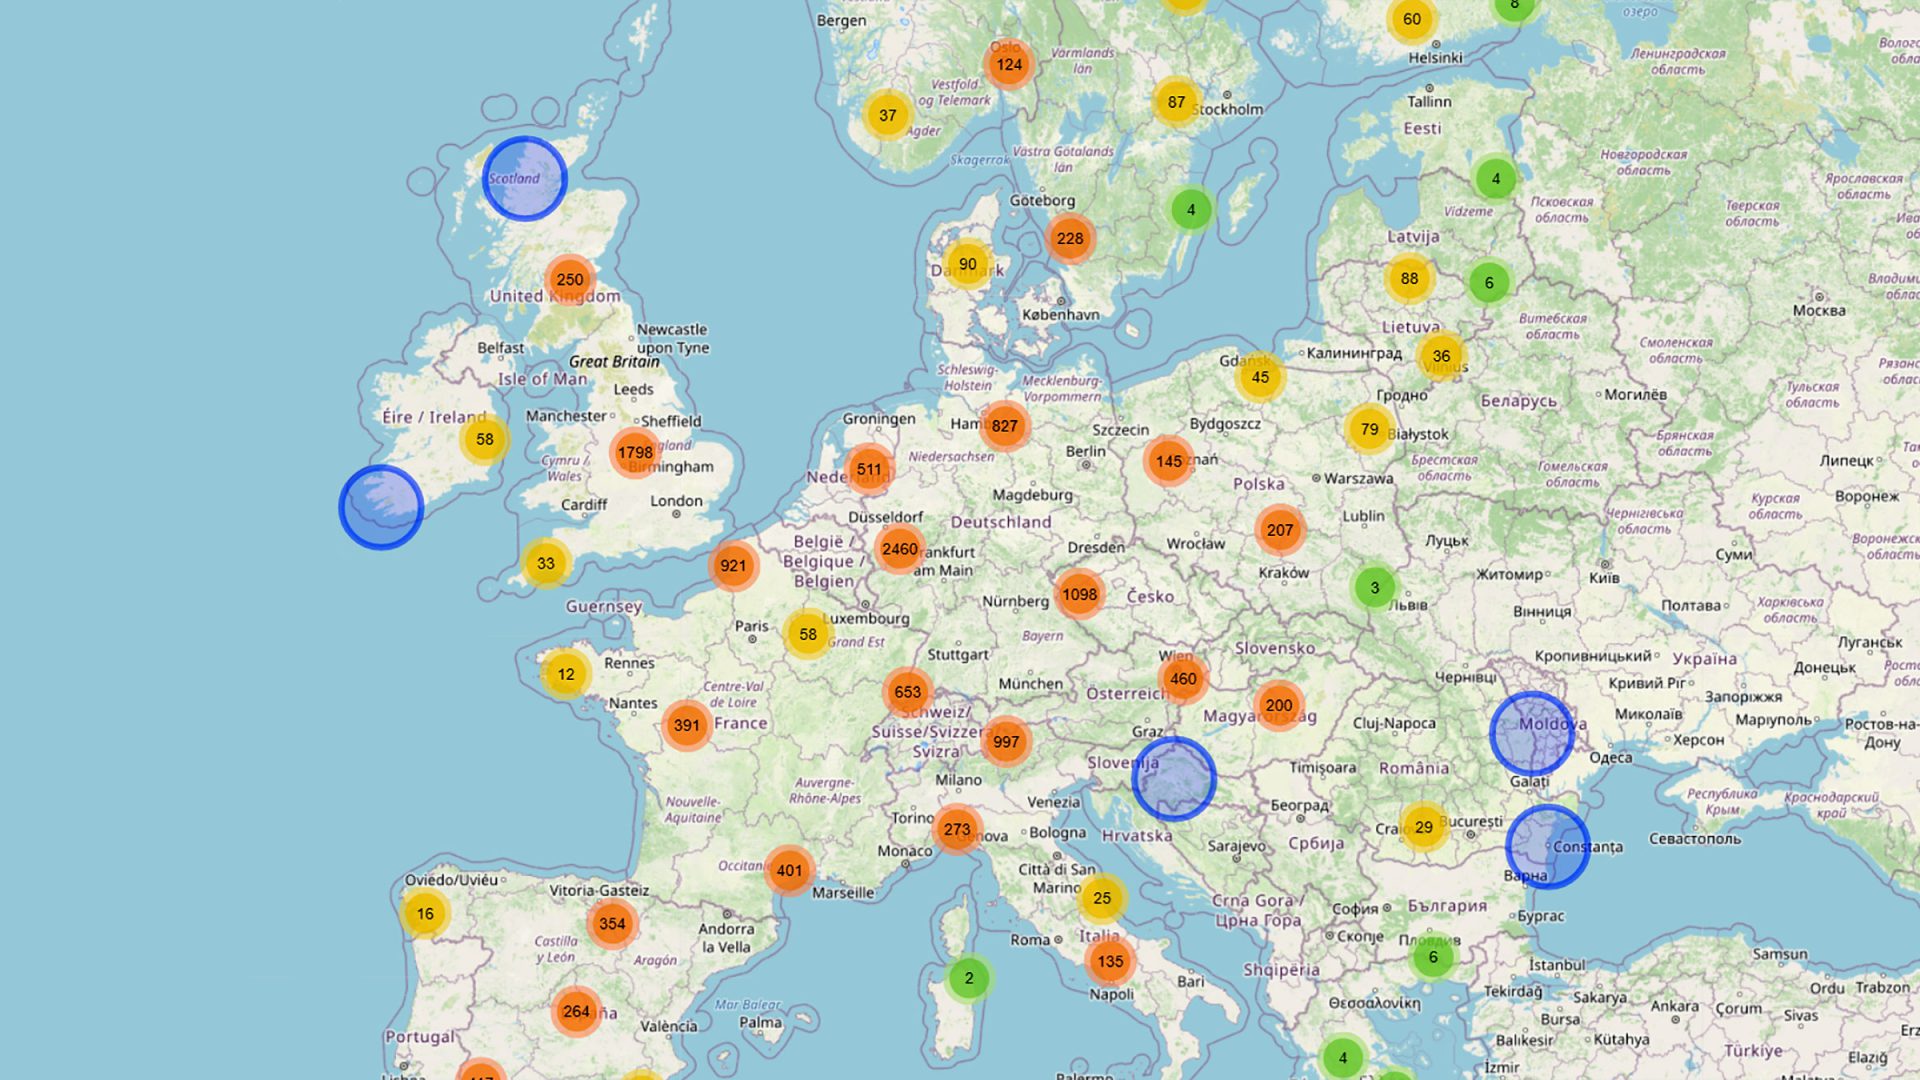Select the blue circle west of Ireland
The height and width of the screenshot is (1080, 1920).
[x=381, y=507]
